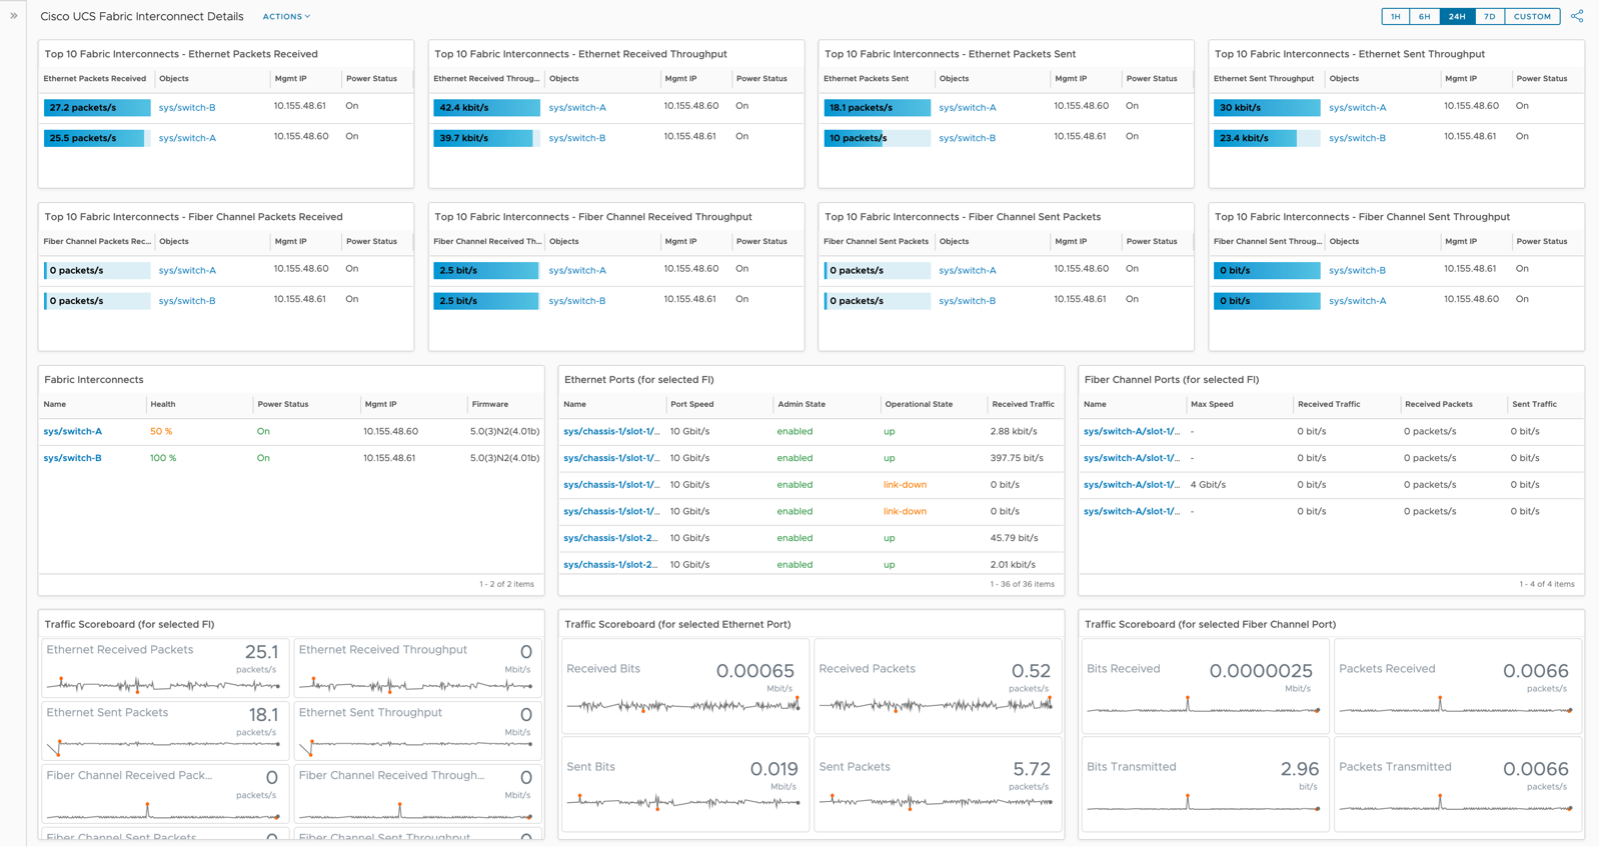Click the Sent Packets 5.72 tile
Screen dimensions: 1604x849
pyautogui.click(x=937, y=785)
